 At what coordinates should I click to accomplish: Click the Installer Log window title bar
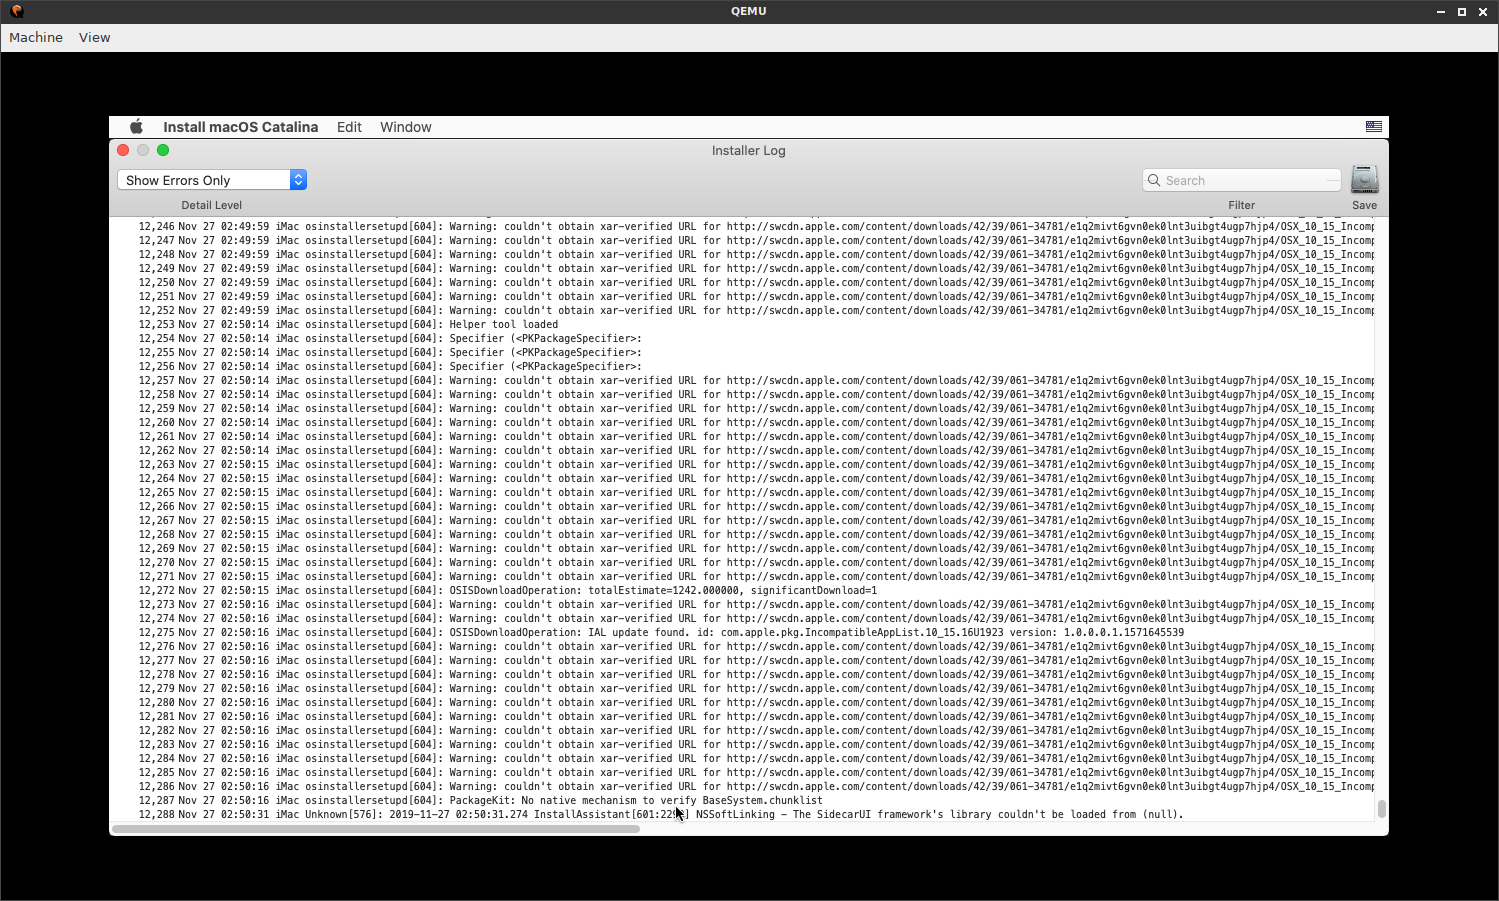(x=748, y=150)
